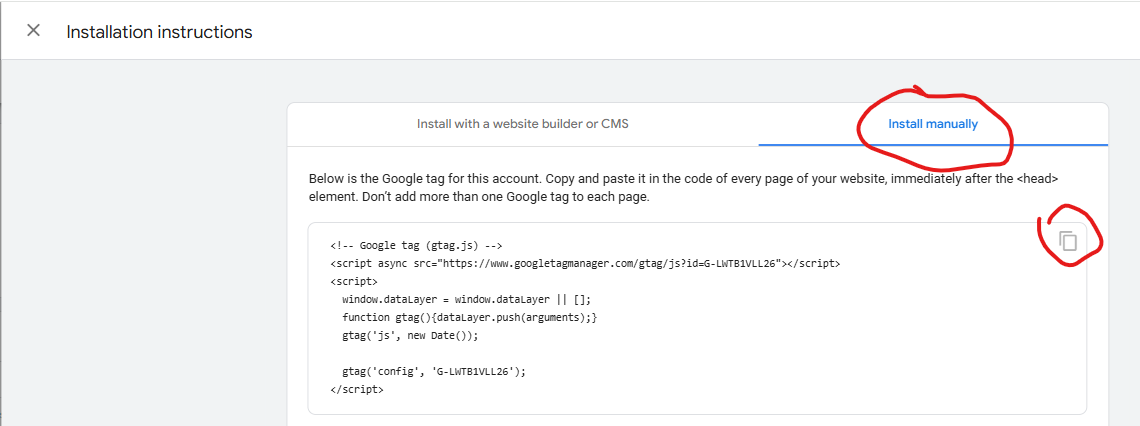Click the function gtag() code line
1140x426 pixels.
pos(470,318)
